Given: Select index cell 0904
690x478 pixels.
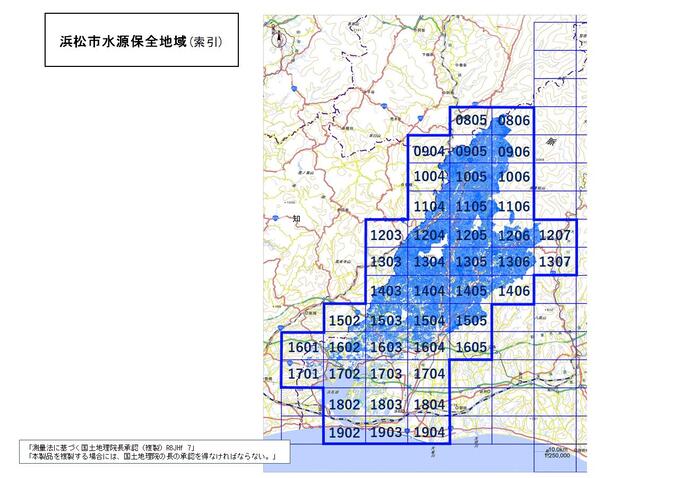Looking at the screenshot, I should click(x=429, y=150).
